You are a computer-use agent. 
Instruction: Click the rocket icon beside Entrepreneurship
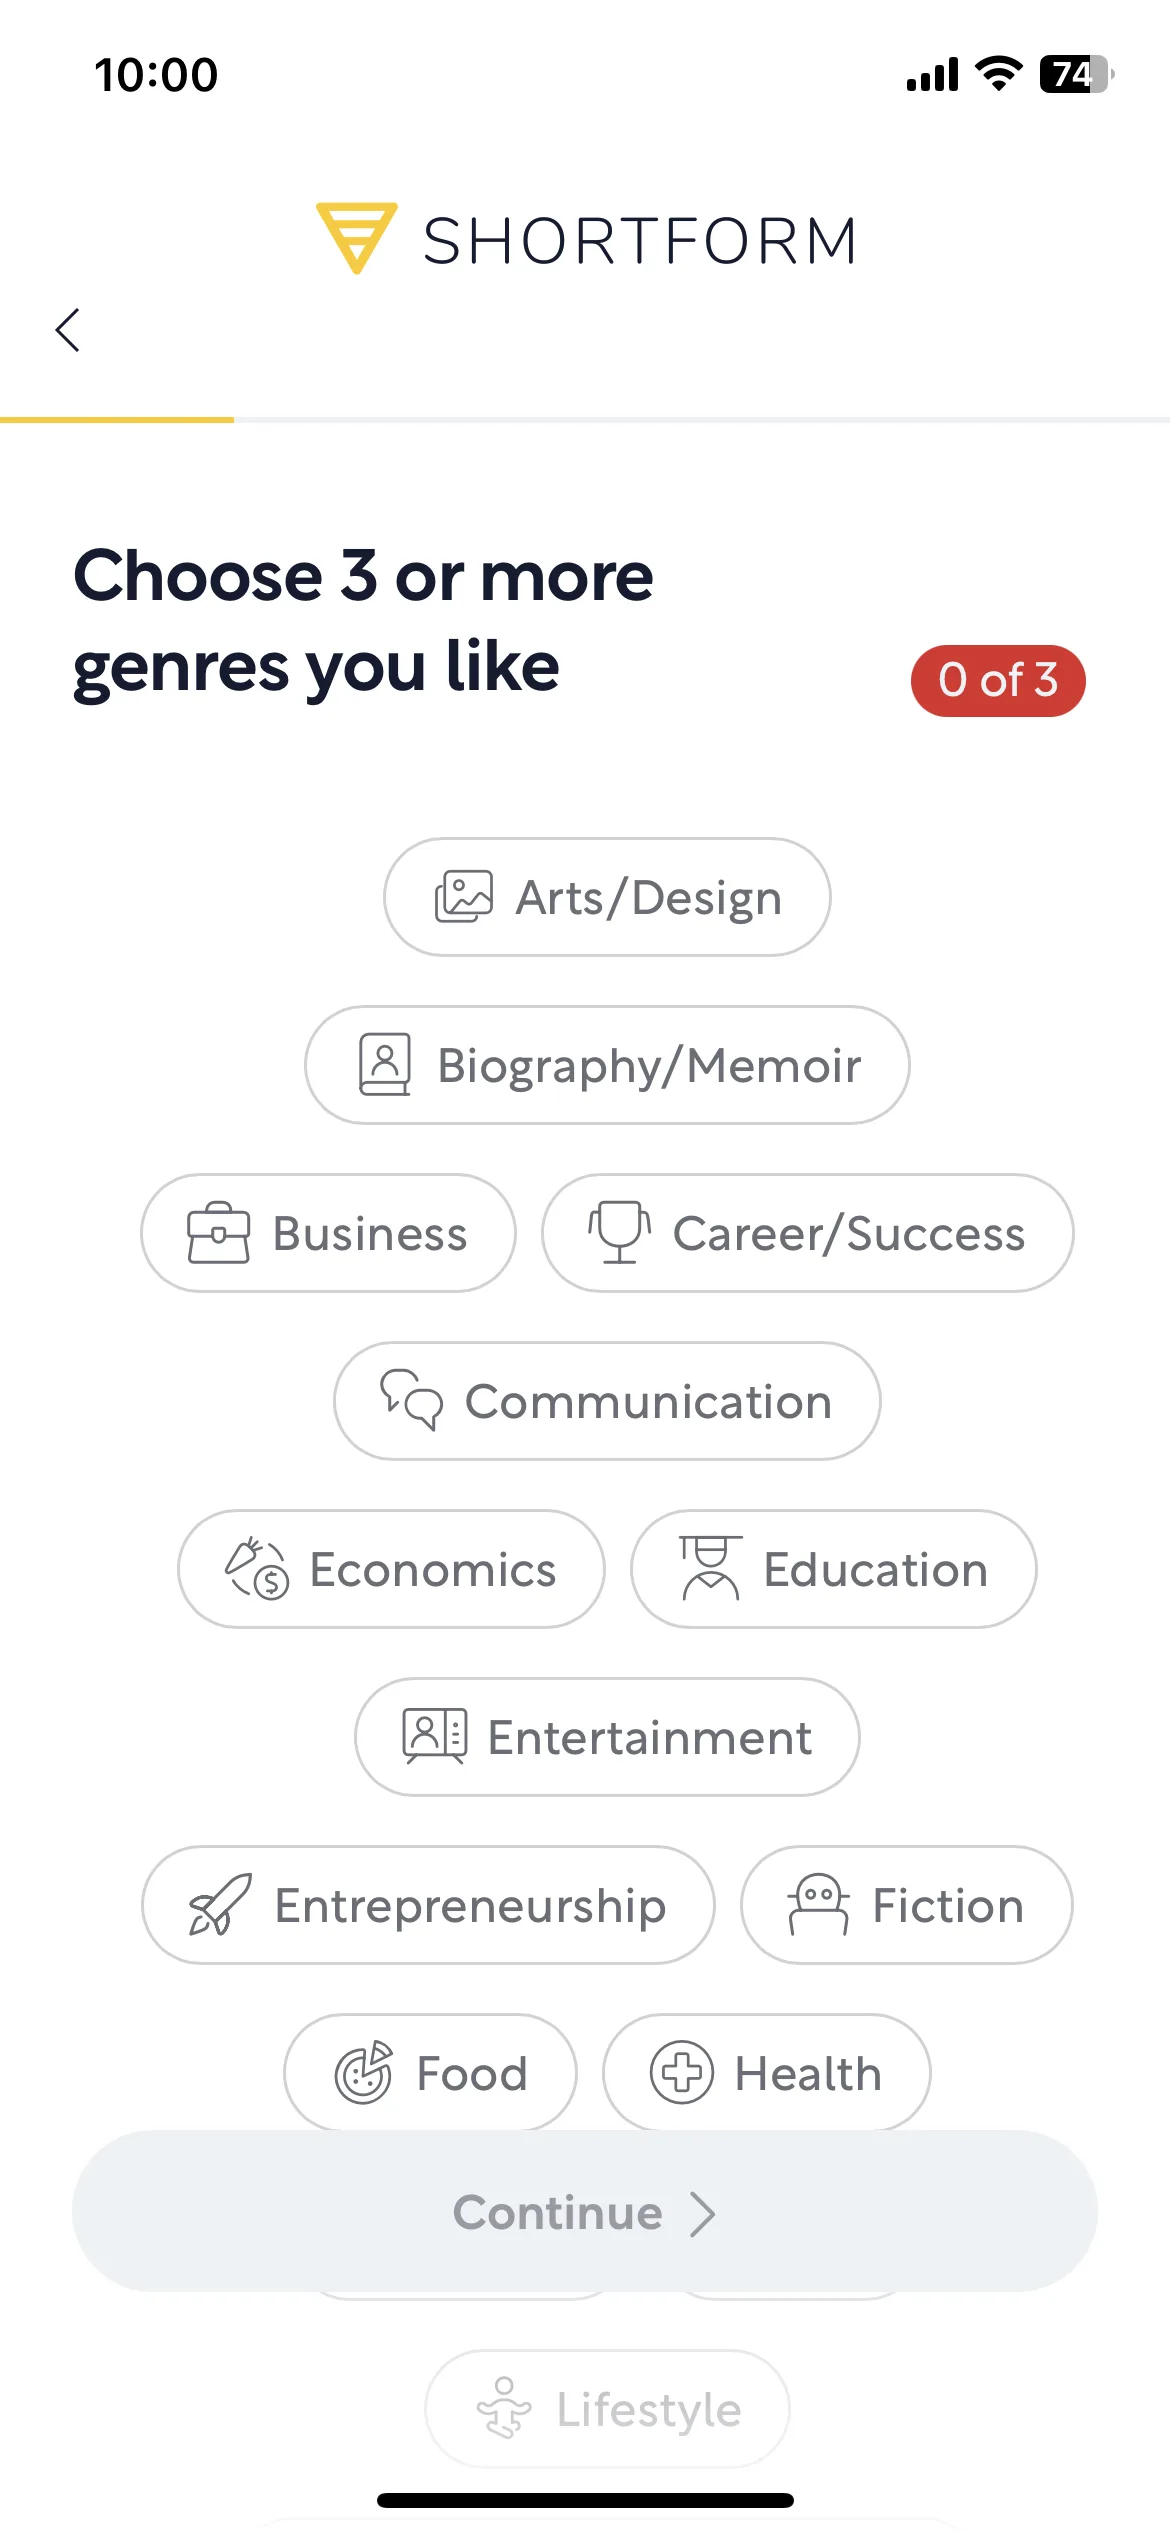pyautogui.click(x=220, y=1904)
